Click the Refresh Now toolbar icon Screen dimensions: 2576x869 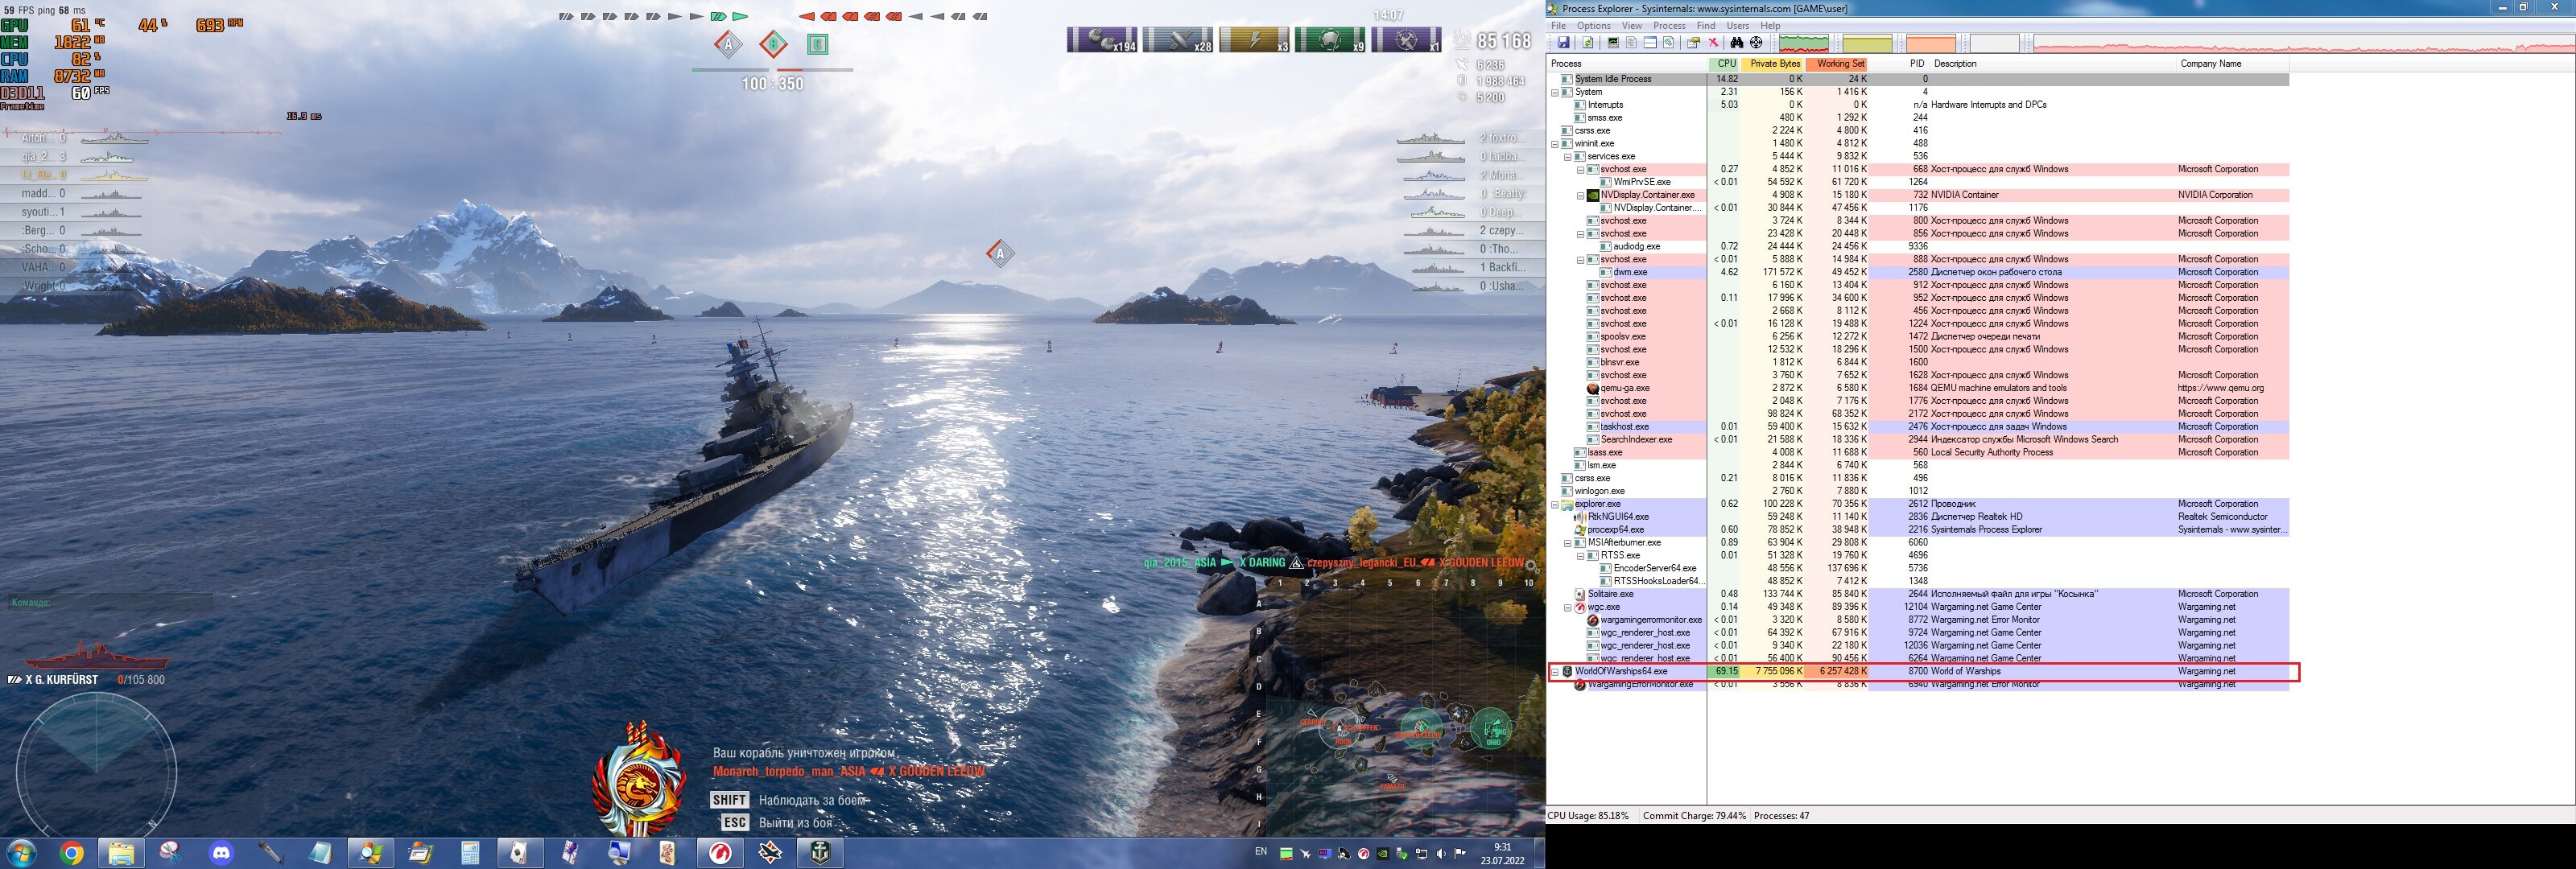point(1588,43)
